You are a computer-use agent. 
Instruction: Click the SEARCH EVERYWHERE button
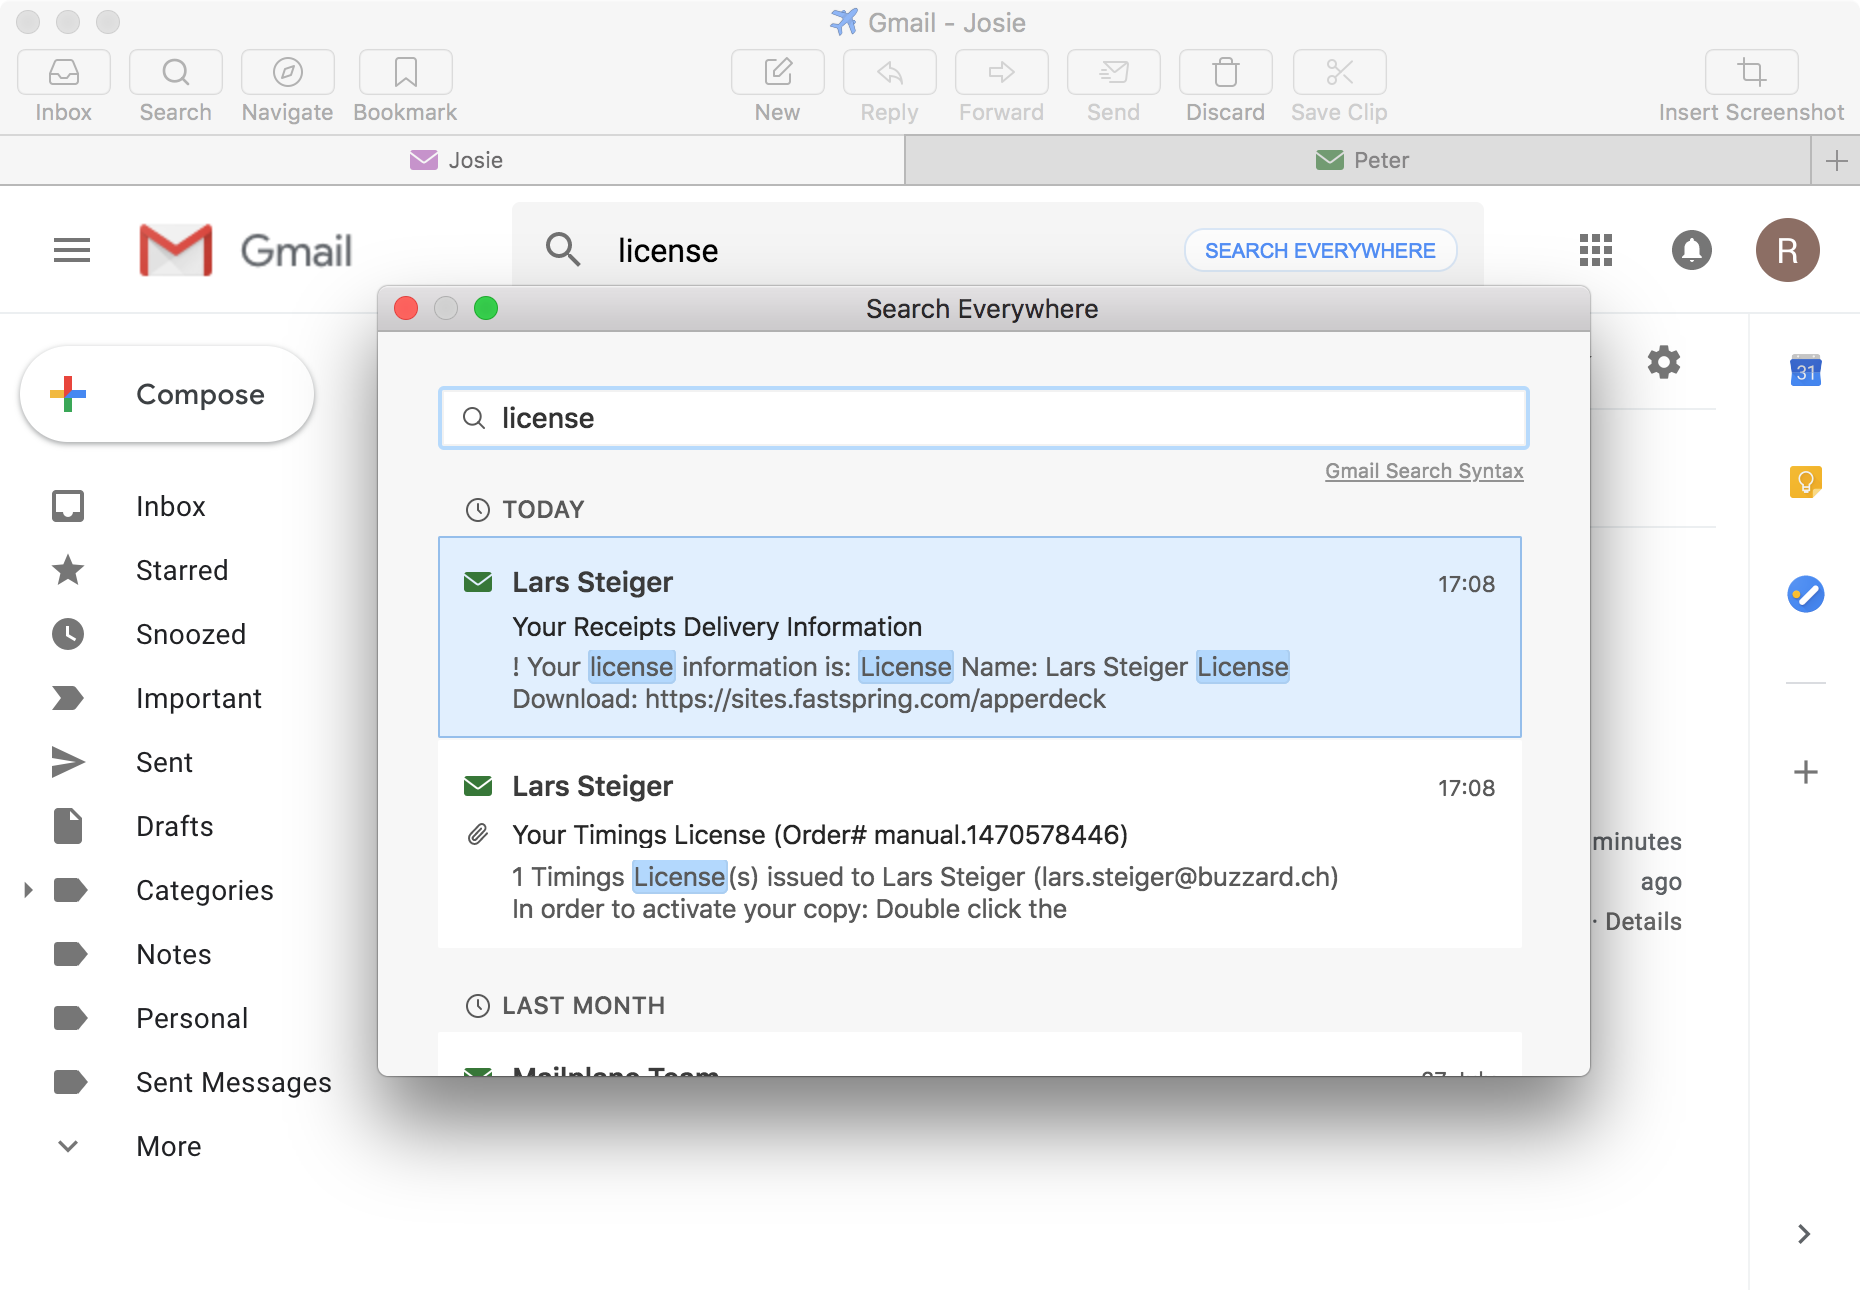pos(1320,250)
